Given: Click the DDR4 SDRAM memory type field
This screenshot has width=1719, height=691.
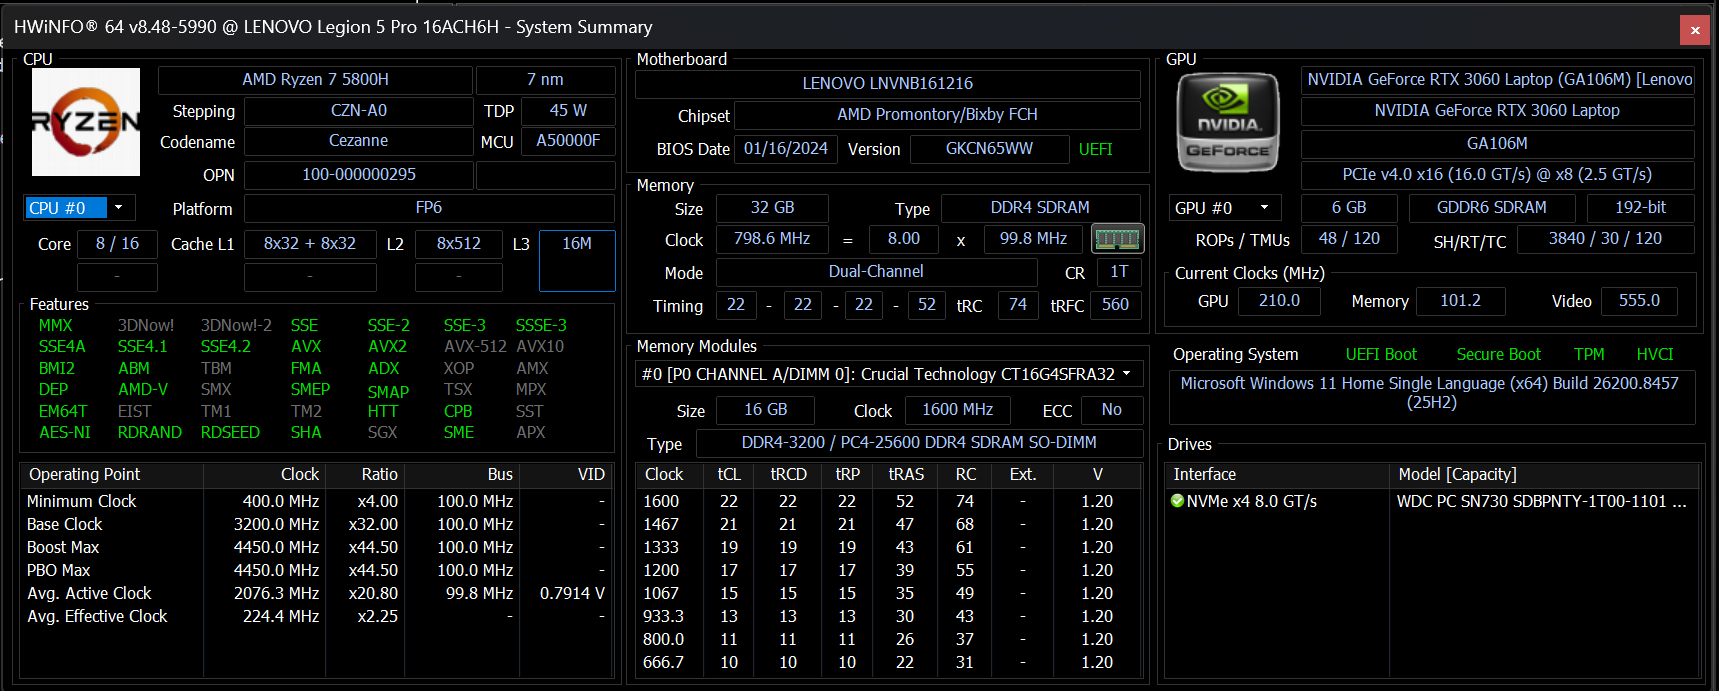Looking at the screenshot, I should pos(1040,208).
